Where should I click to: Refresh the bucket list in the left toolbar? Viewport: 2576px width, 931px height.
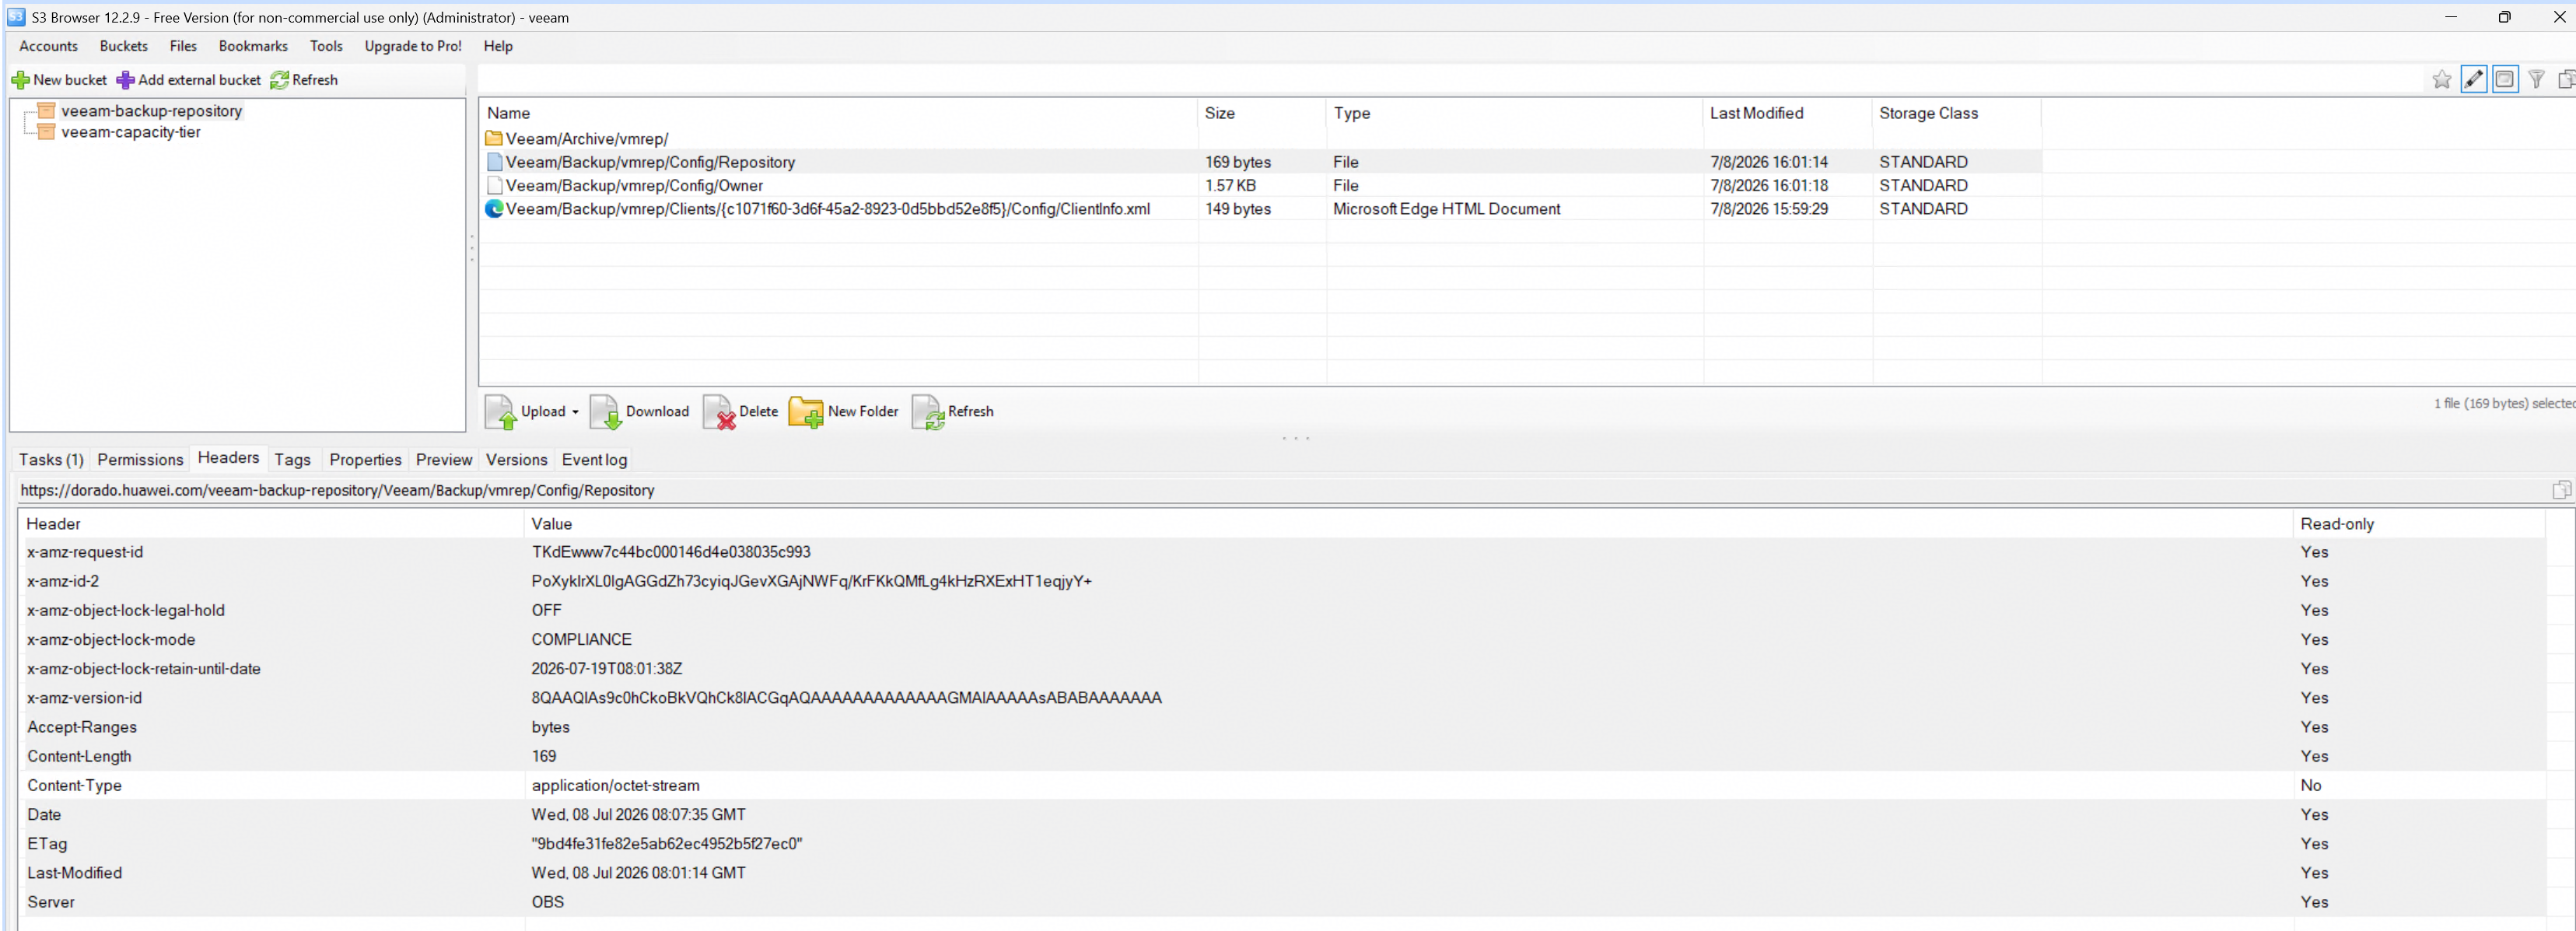[x=304, y=80]
